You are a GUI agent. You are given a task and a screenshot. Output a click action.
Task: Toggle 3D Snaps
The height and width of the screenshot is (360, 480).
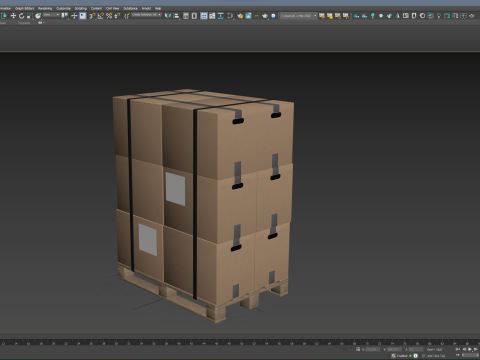click(x=92, y=16)
